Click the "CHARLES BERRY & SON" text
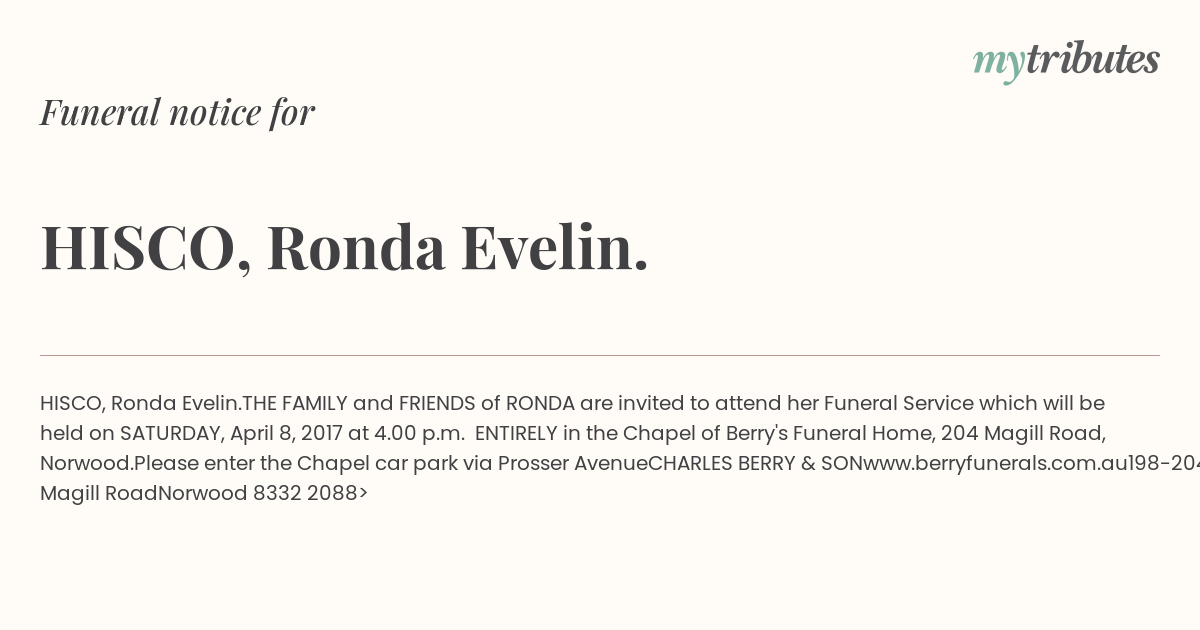Image resolution: width=1200 pixels, height=630 pixels. pos(755,463)
